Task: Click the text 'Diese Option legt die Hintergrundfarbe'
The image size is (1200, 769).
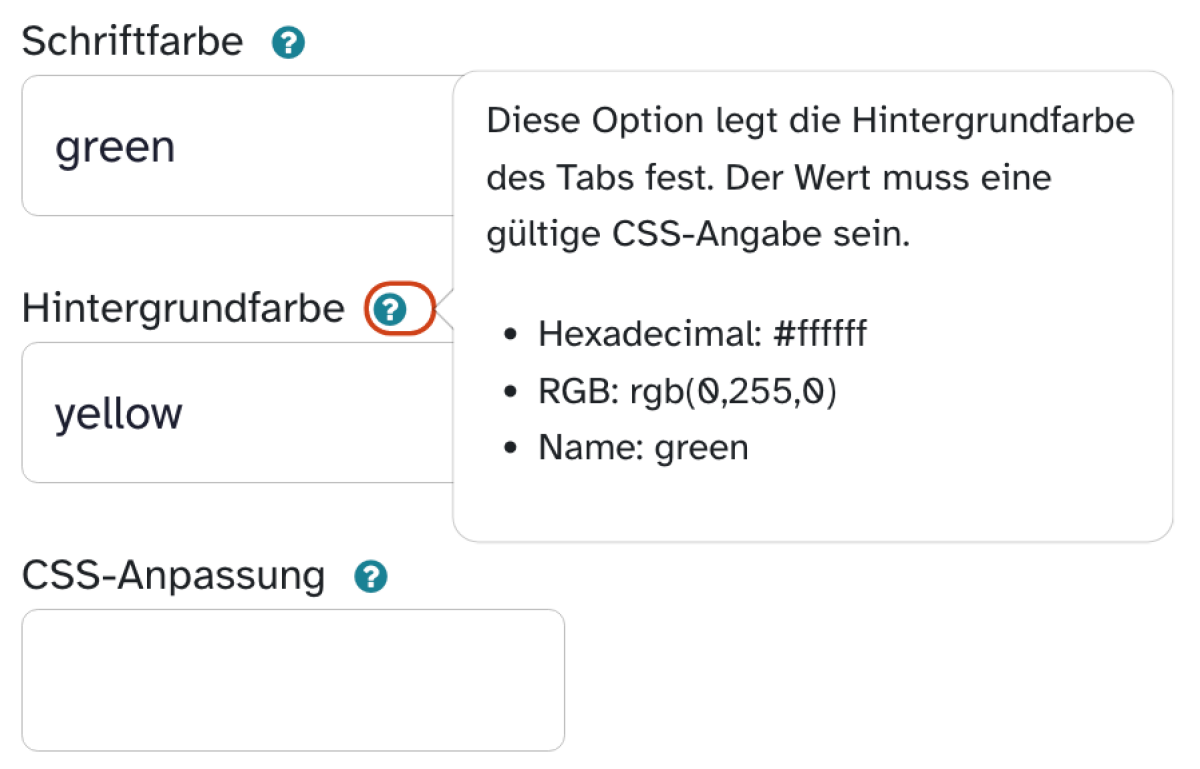Action: point(811,122)
